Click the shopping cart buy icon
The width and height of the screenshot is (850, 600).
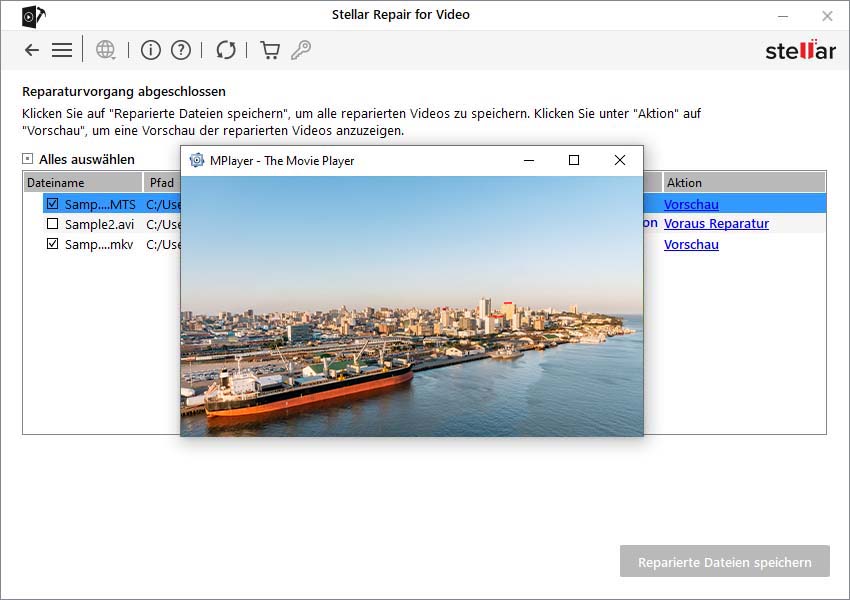[269, 50]
